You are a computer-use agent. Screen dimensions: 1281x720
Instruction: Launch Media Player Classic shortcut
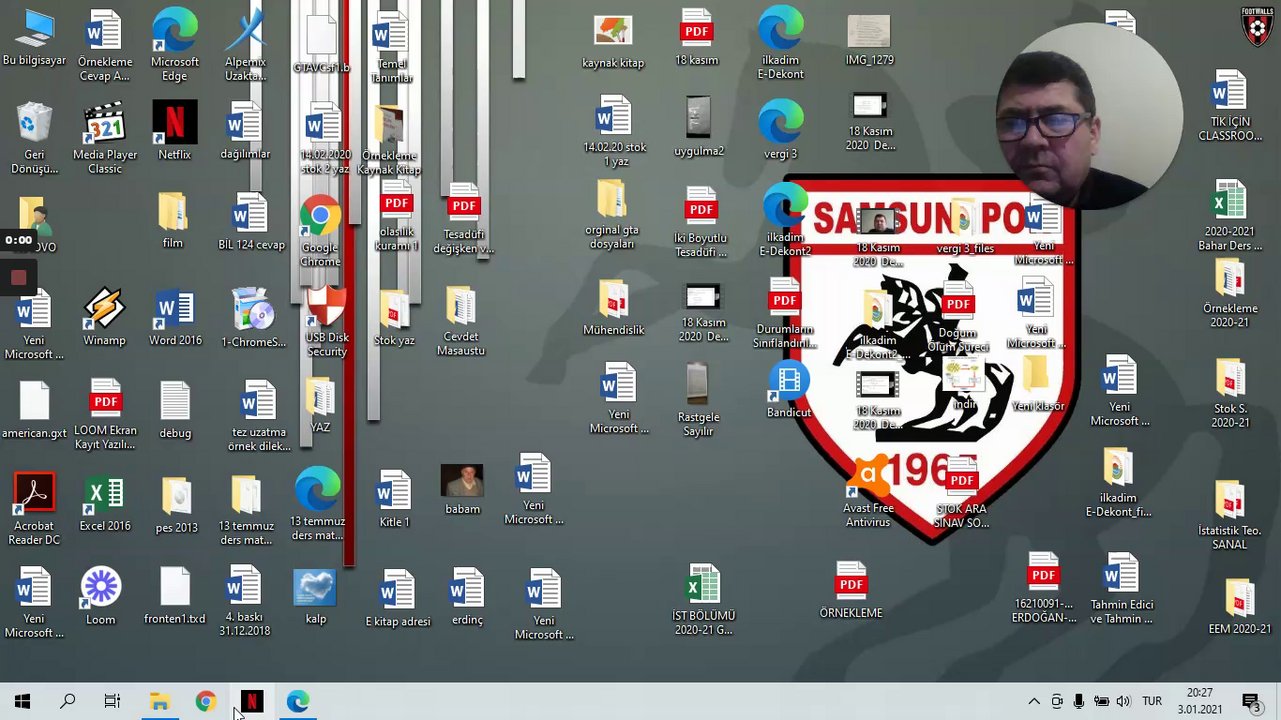point(105,138)
